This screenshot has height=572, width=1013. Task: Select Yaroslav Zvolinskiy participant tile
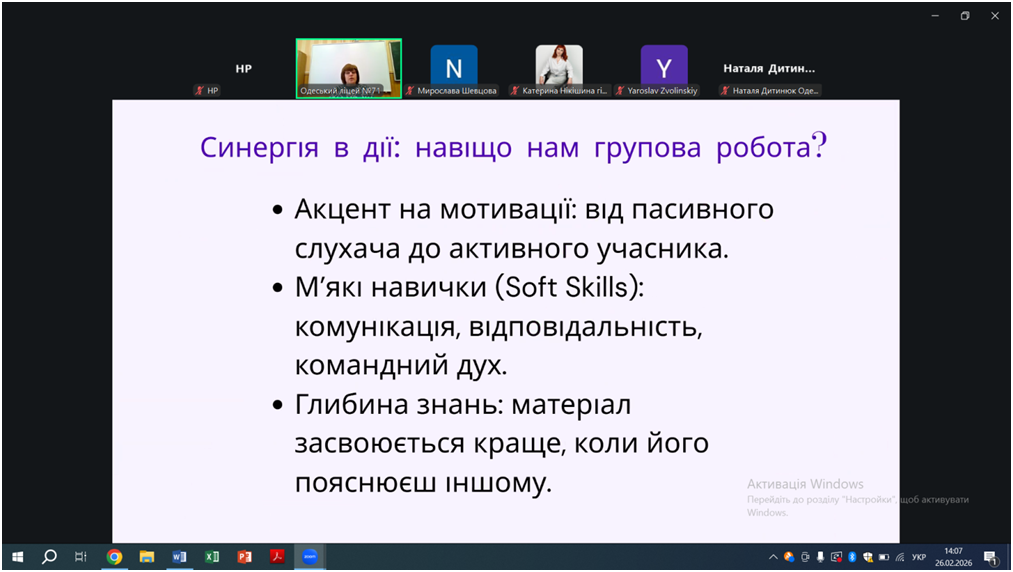(664, 68)
